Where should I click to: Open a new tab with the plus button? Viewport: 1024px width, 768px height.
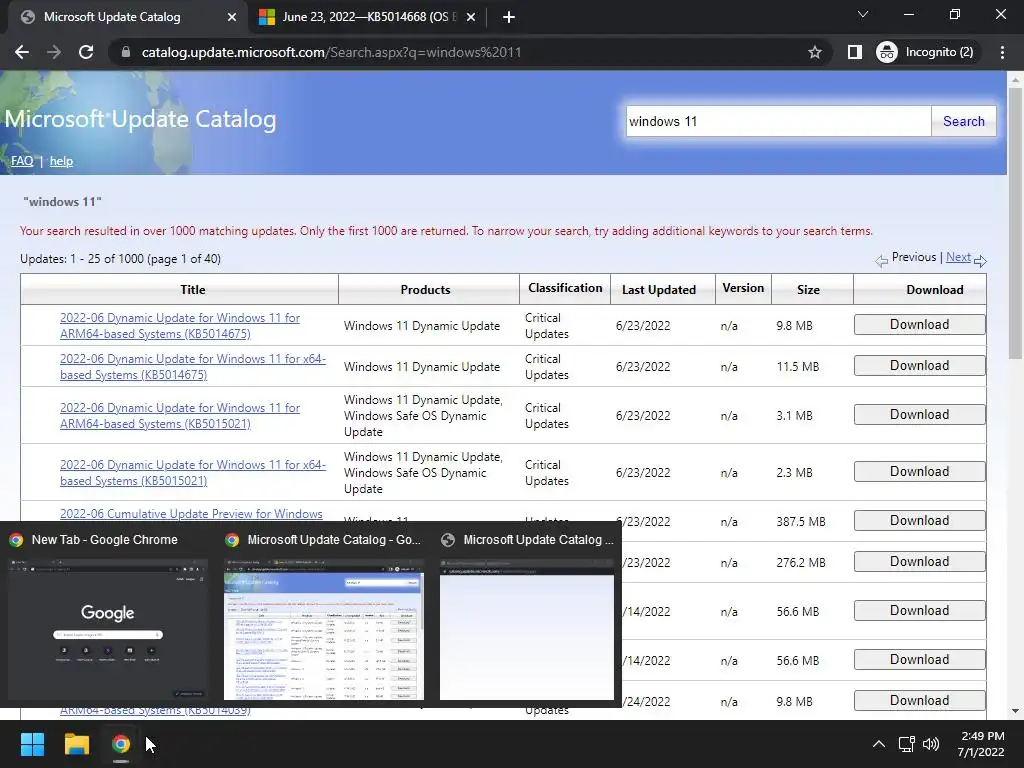tap(509, 17)
